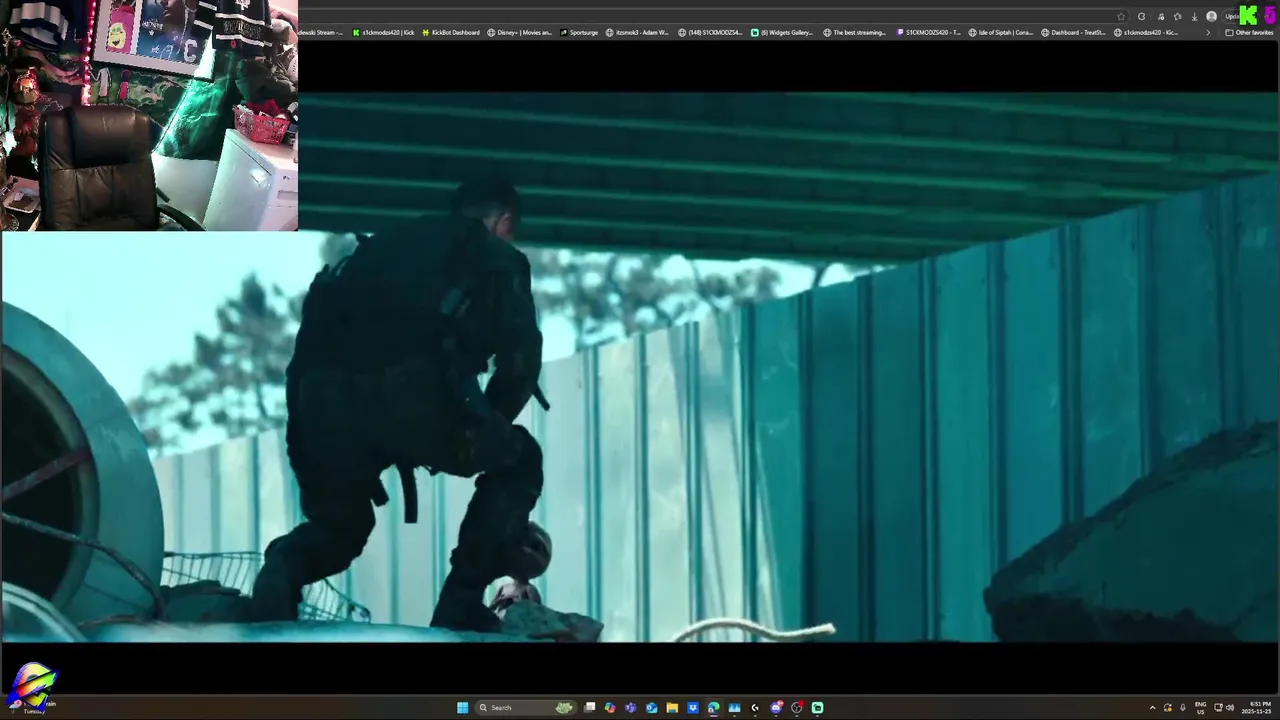Click the webcam overlay thumbnail

click(149, 115)
